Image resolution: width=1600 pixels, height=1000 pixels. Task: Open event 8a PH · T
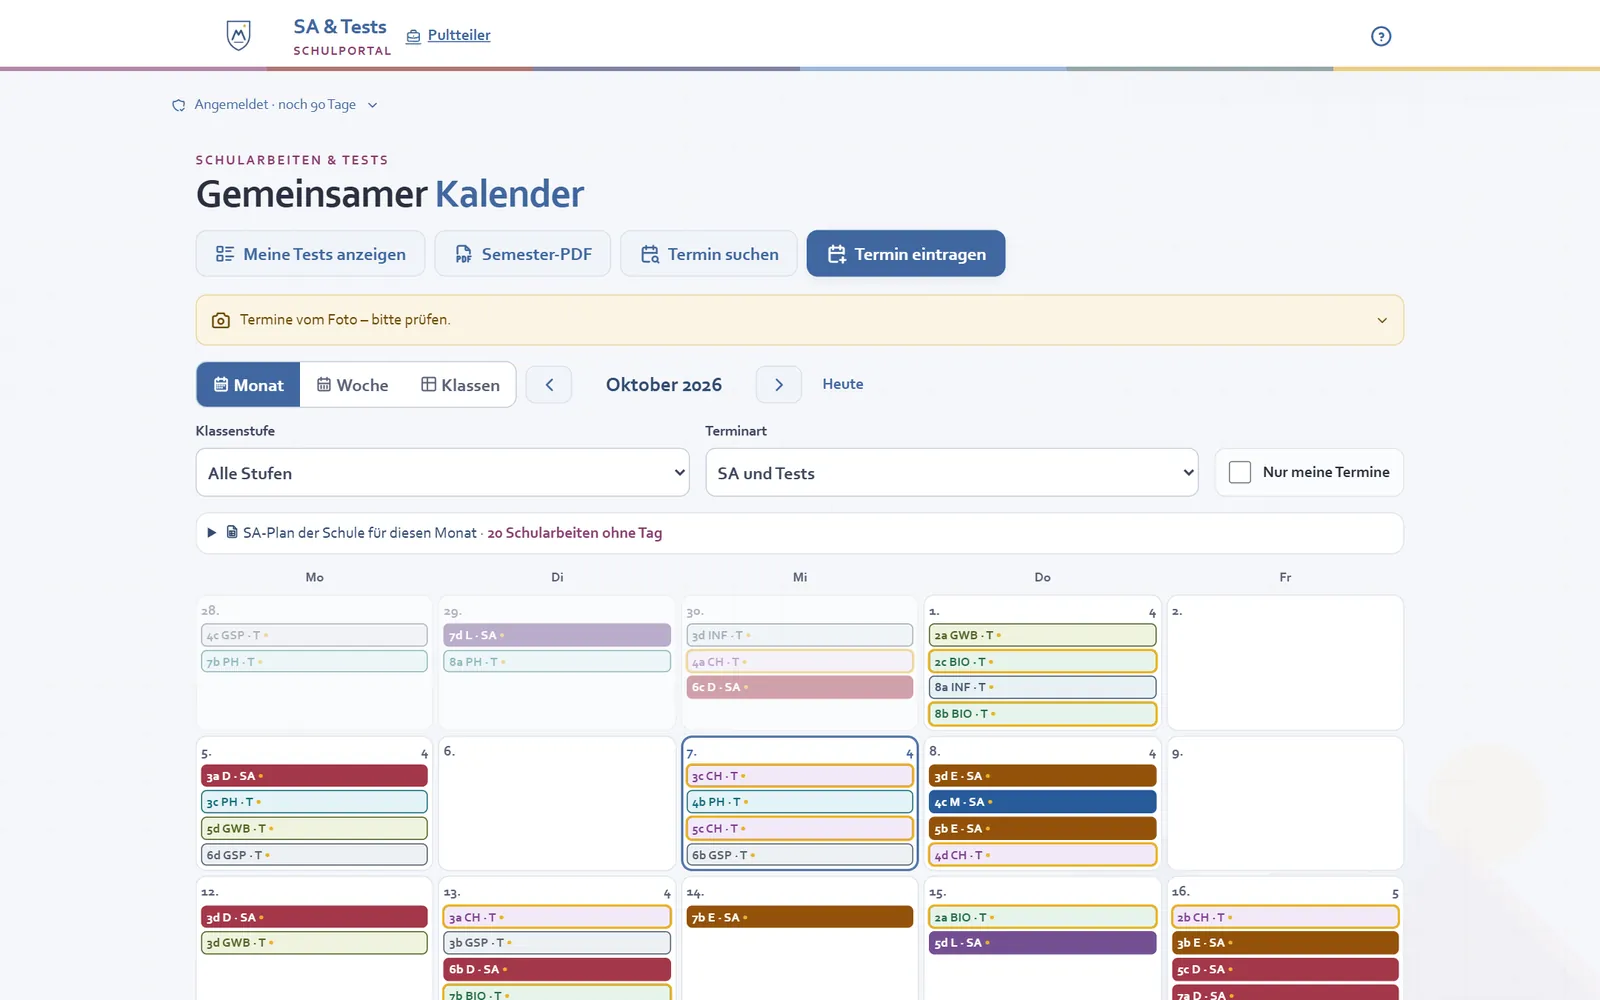coord(557,662)
